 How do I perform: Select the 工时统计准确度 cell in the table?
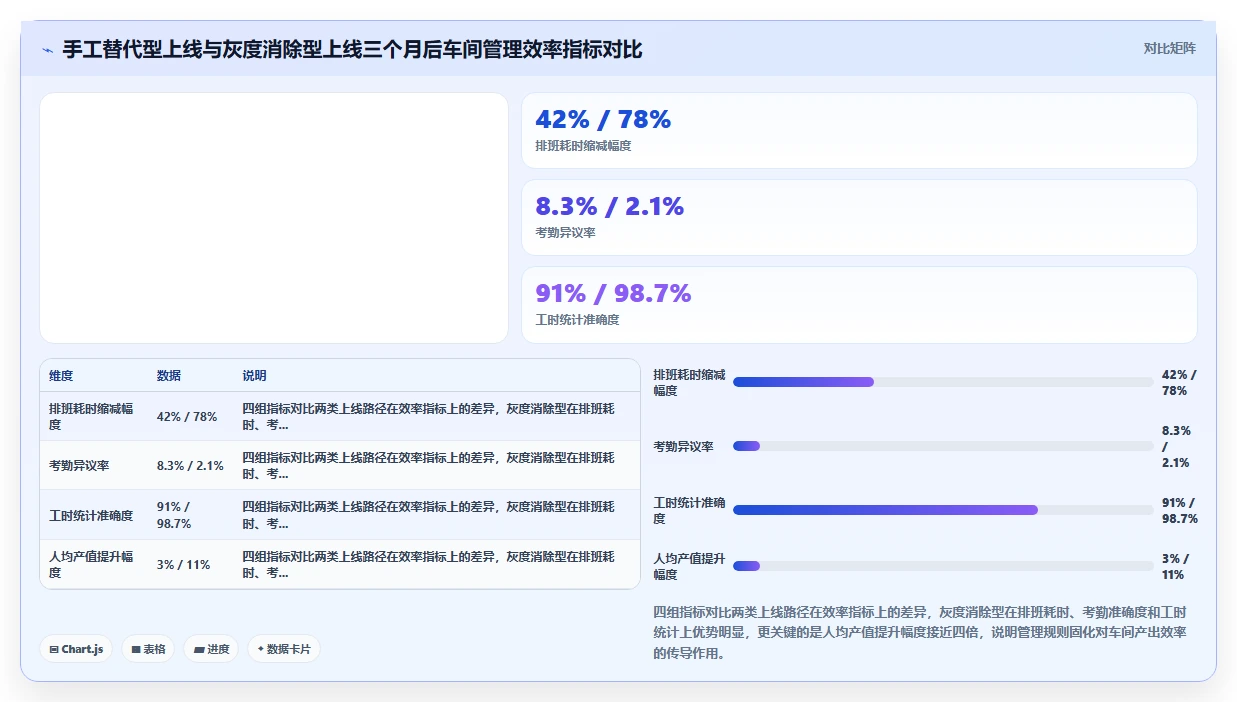click(x=91, y=516)
